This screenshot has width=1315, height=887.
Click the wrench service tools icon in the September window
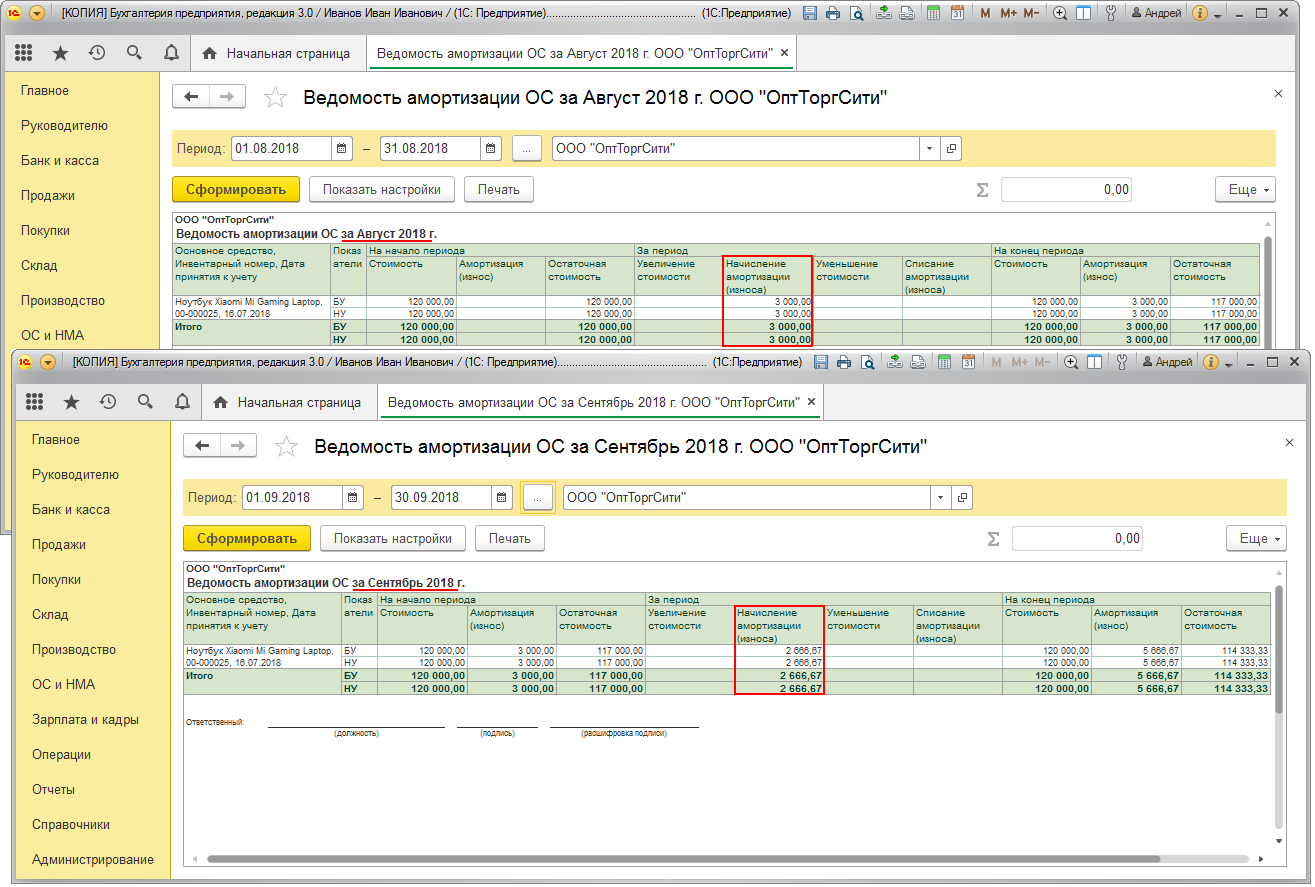point(1124,362)
